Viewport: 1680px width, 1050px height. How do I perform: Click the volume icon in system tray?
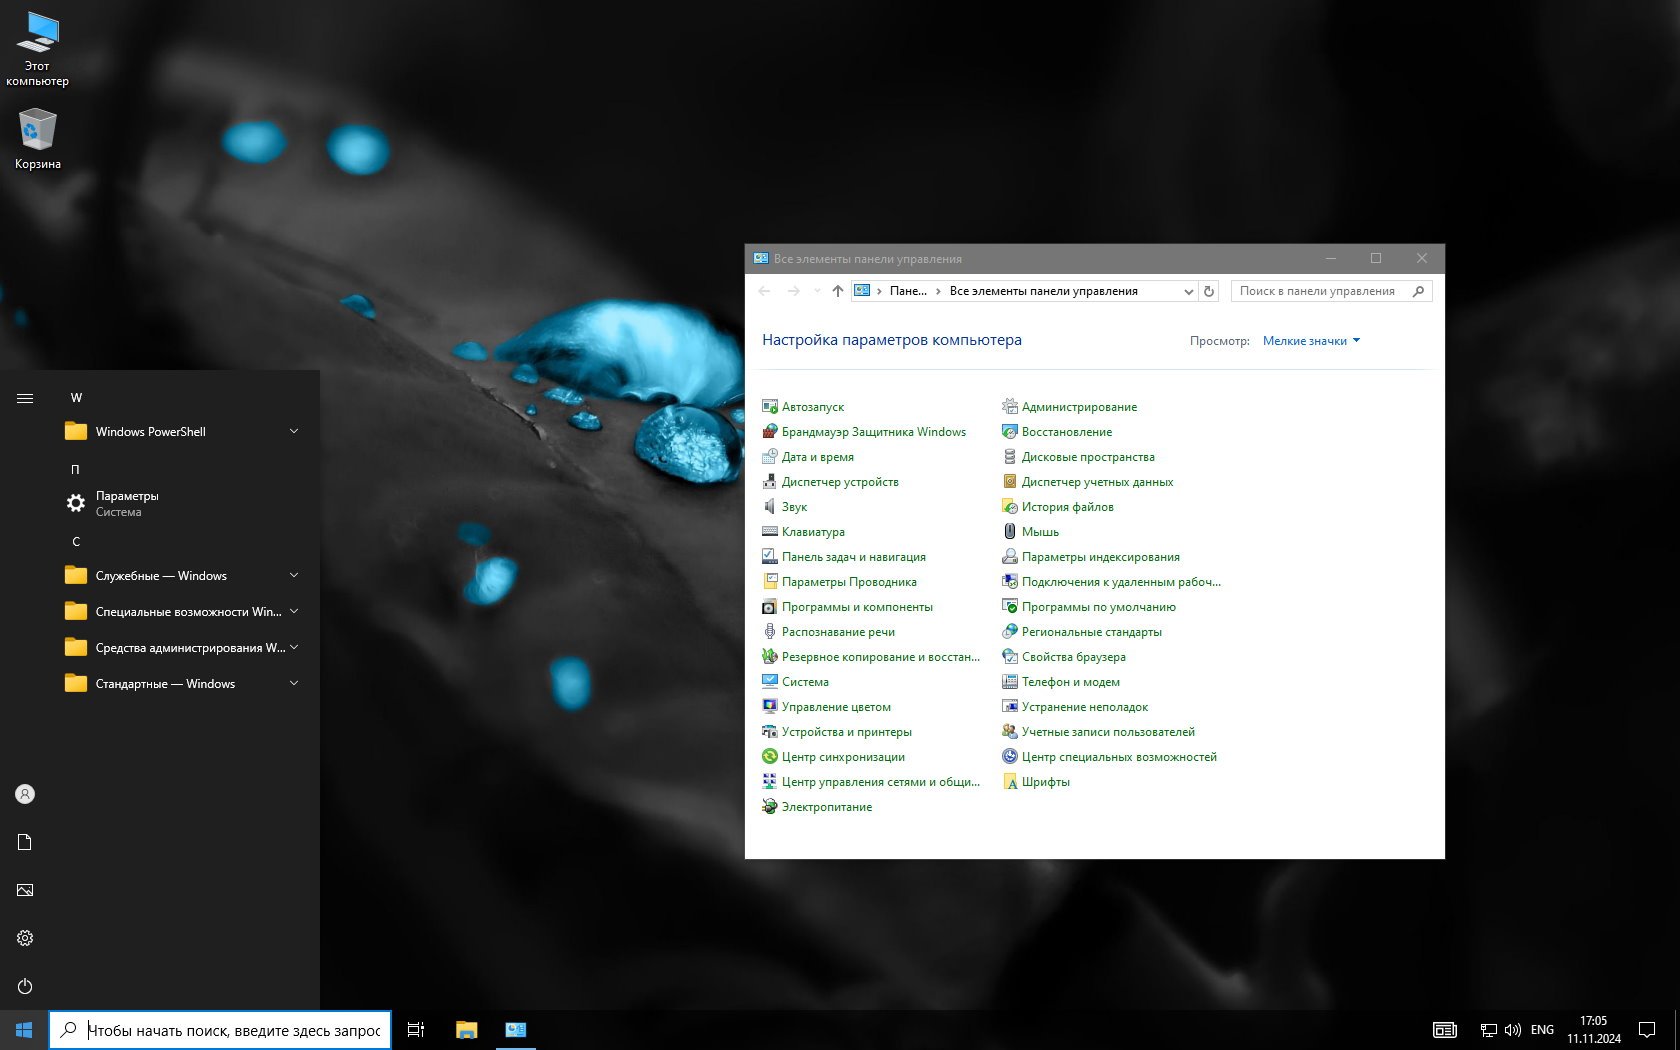pos(1512,1029)
